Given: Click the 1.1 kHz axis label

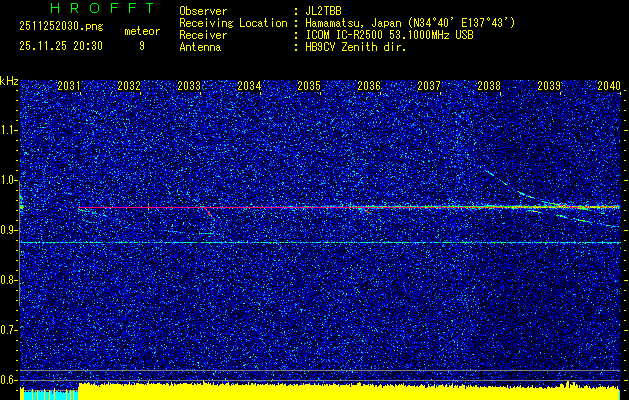Looking at the screenshot, I should click(9, 130).
